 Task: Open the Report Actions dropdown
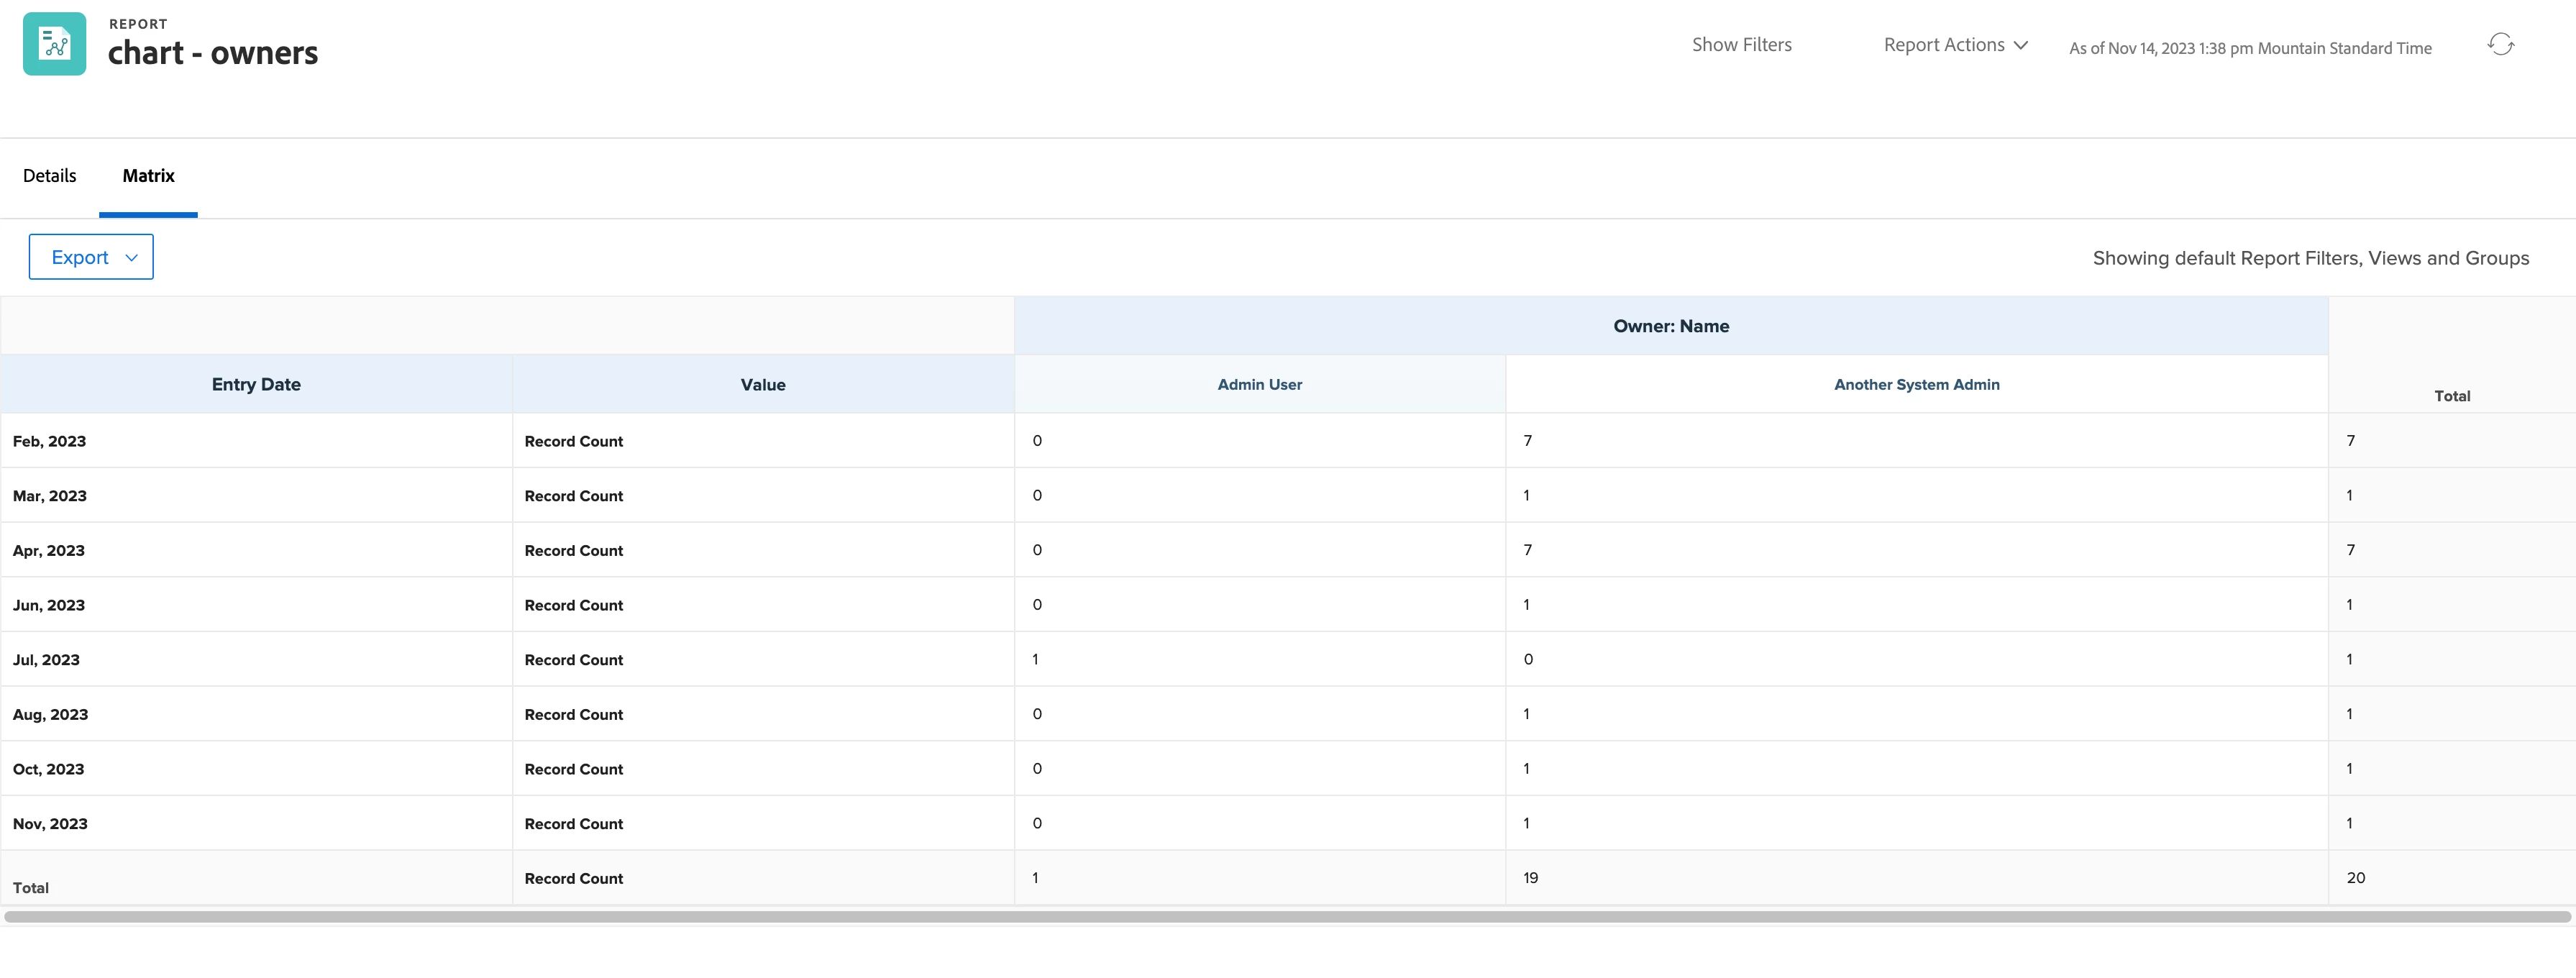pos(1943,45)
